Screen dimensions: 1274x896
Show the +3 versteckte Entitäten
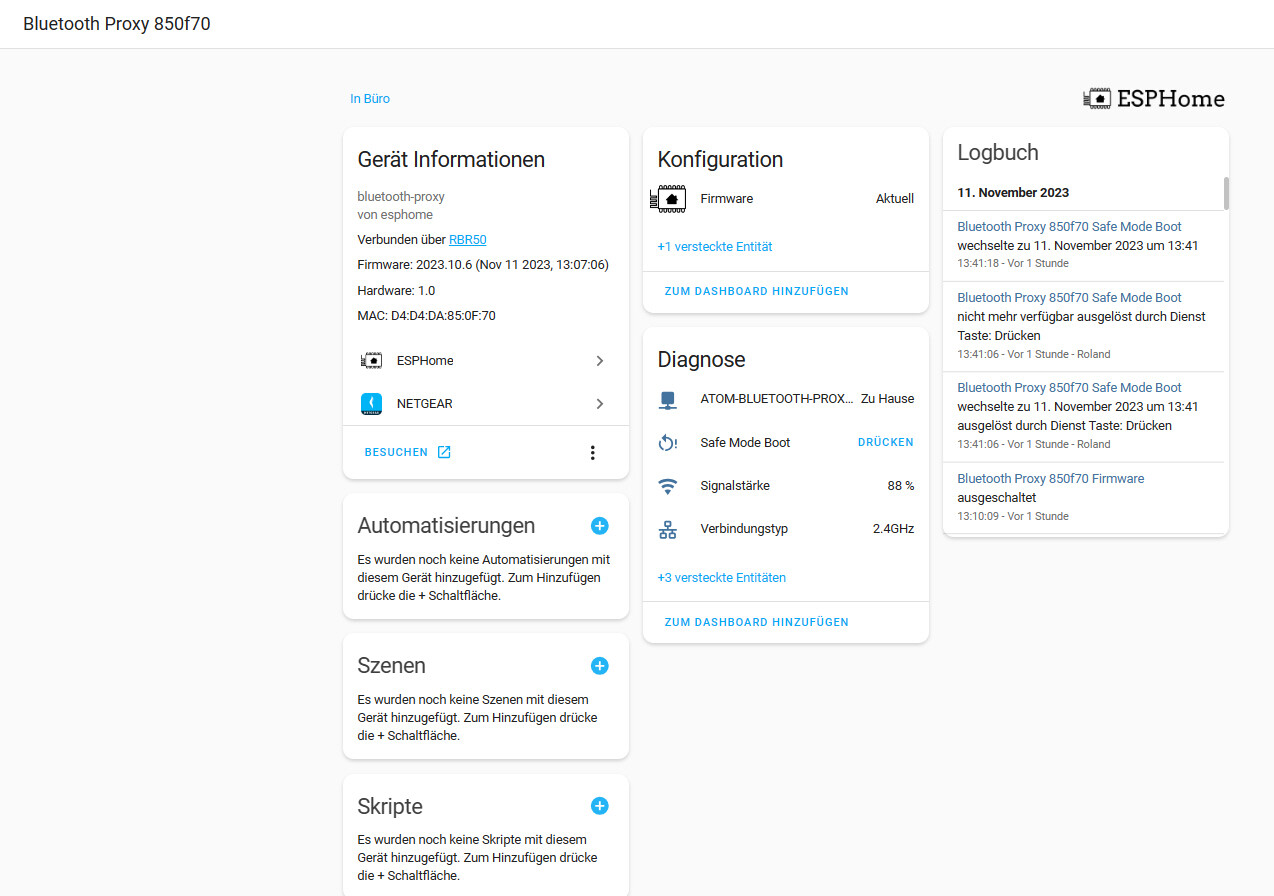tap(722, 577)
